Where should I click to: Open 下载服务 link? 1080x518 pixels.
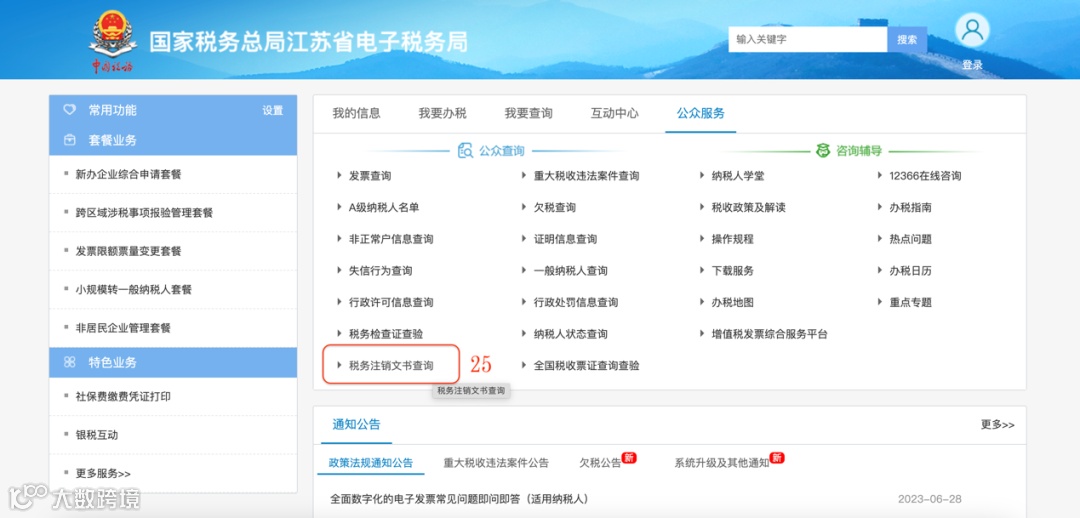732,271
